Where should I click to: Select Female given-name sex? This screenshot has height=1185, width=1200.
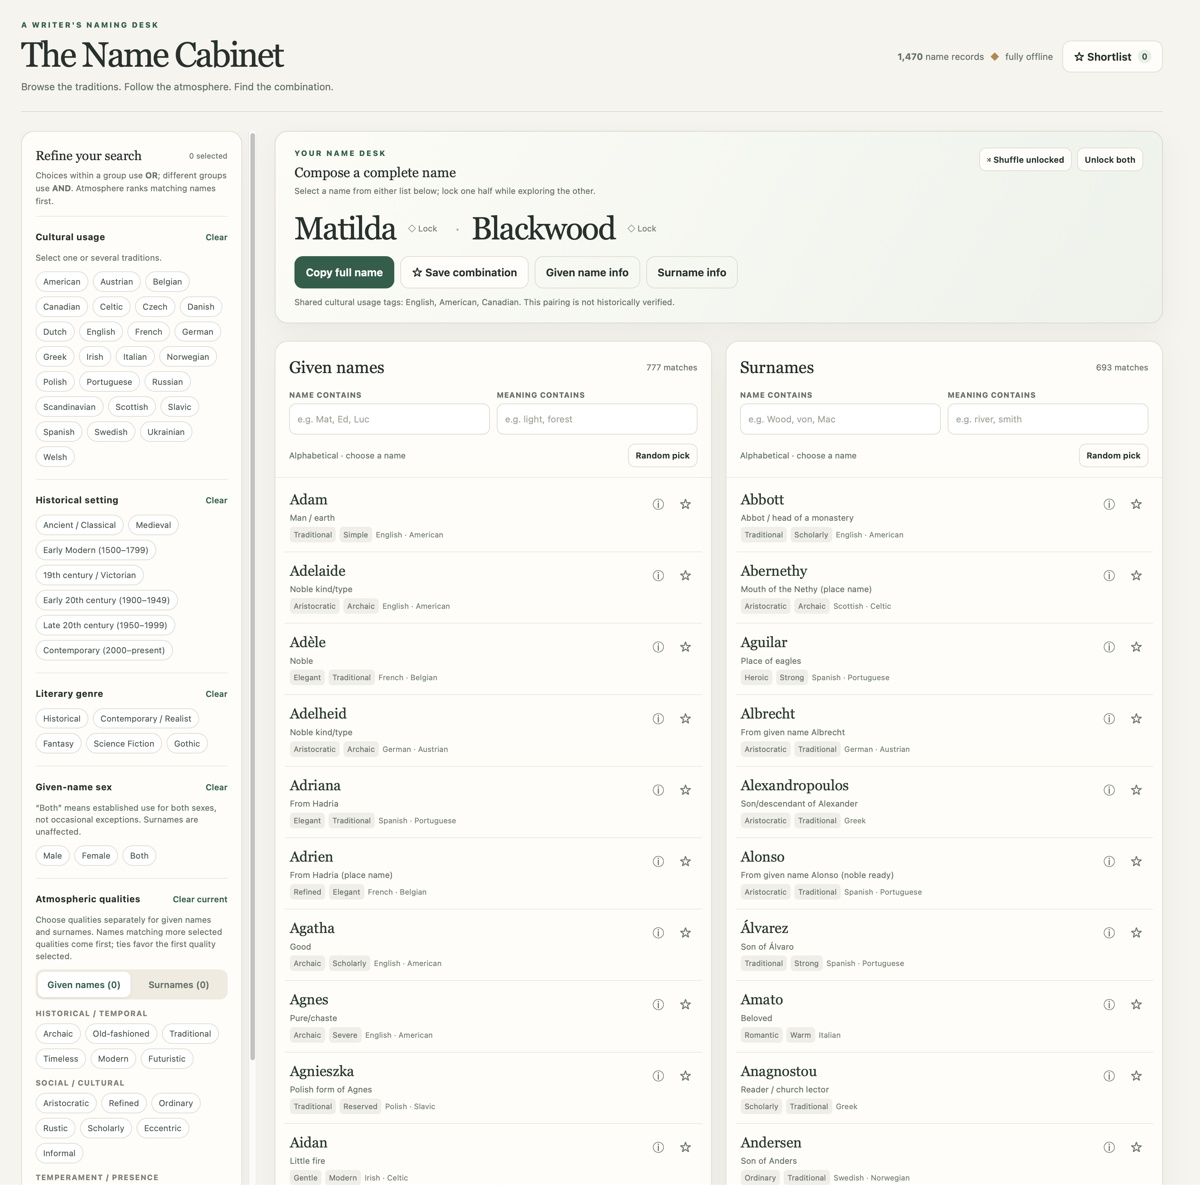[x=96, y=856]
